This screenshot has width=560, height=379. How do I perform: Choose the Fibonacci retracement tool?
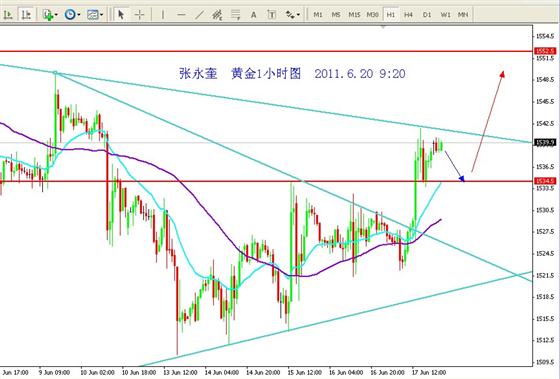click(x=235, y=15)
